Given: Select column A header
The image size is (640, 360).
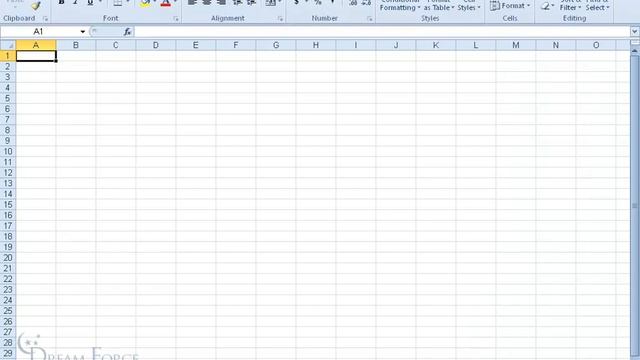Looking at the screenshot, I should click(36, 45).
